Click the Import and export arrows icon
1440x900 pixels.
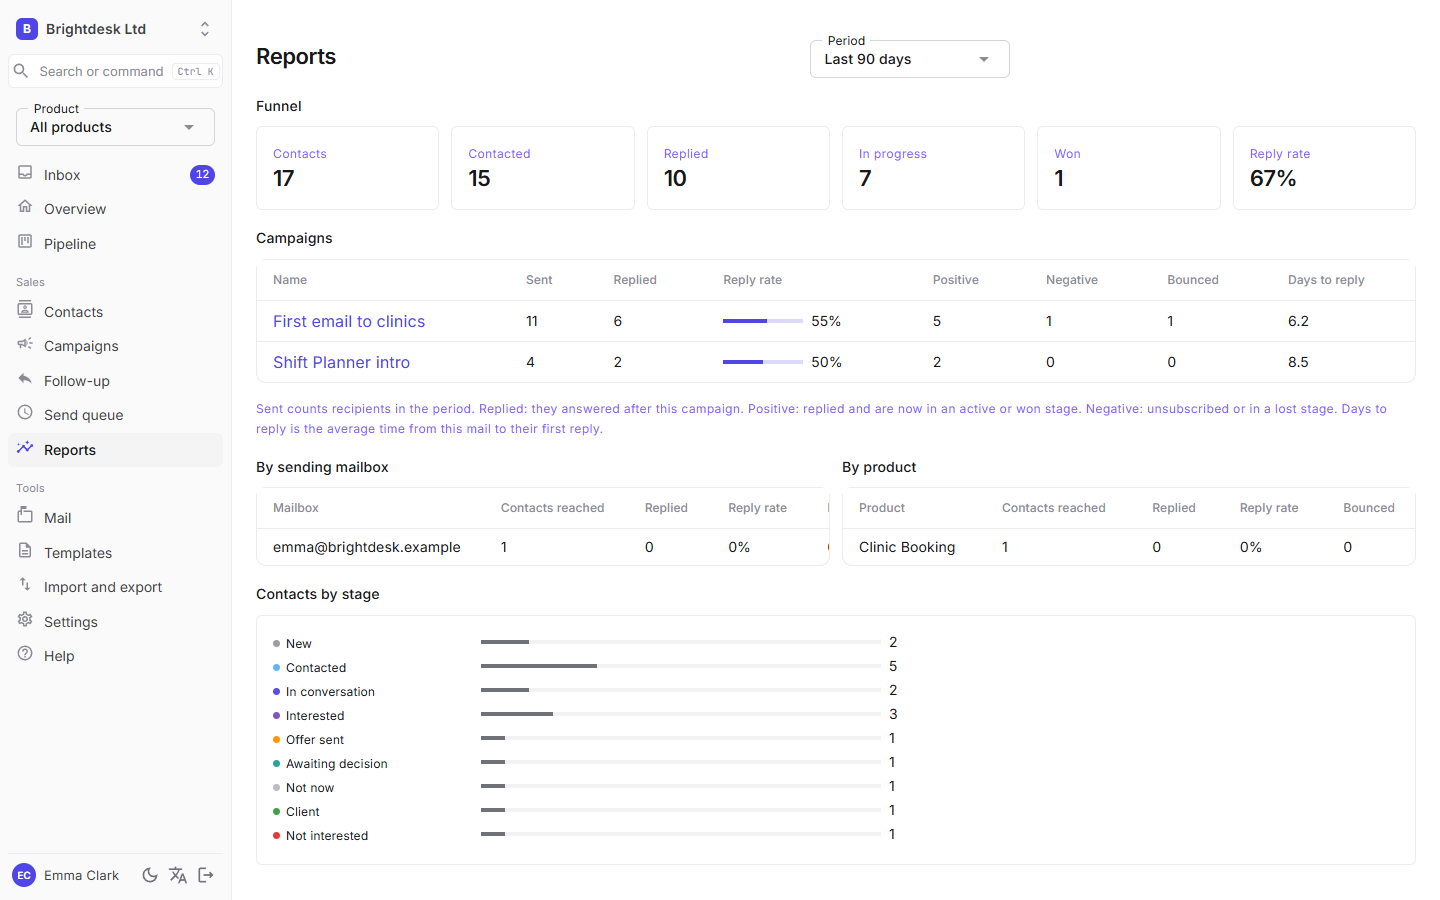click(25, 585)
